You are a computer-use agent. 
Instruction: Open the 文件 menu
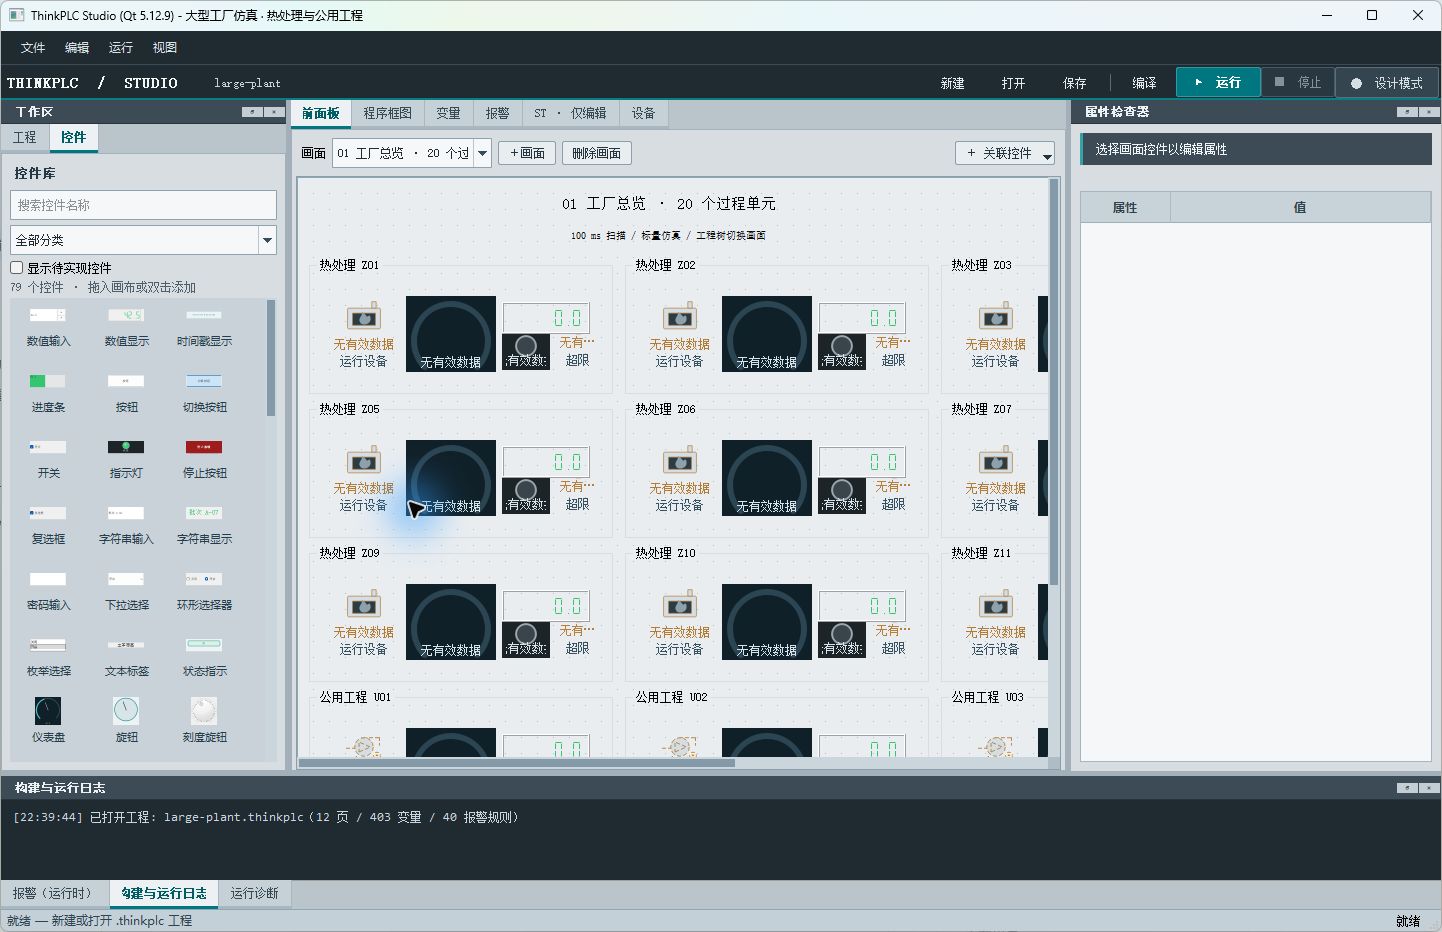[x=33, y=47]
